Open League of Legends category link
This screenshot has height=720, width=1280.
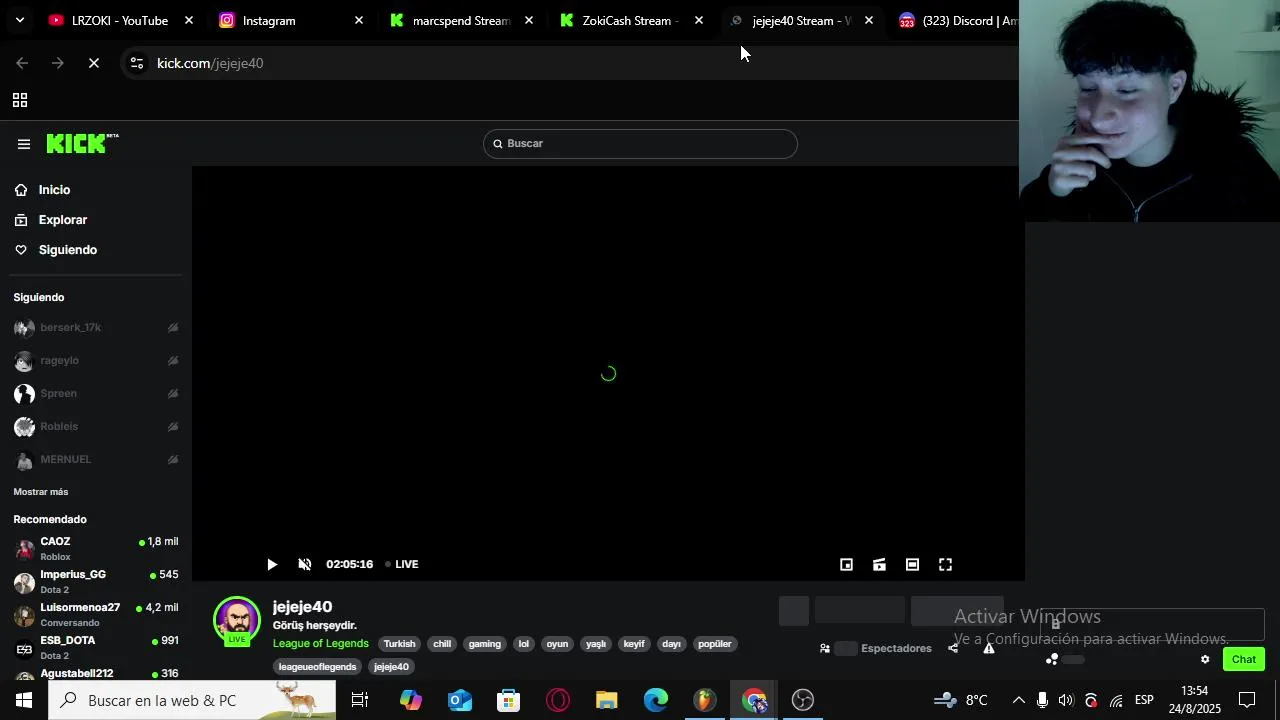(321, 644)
